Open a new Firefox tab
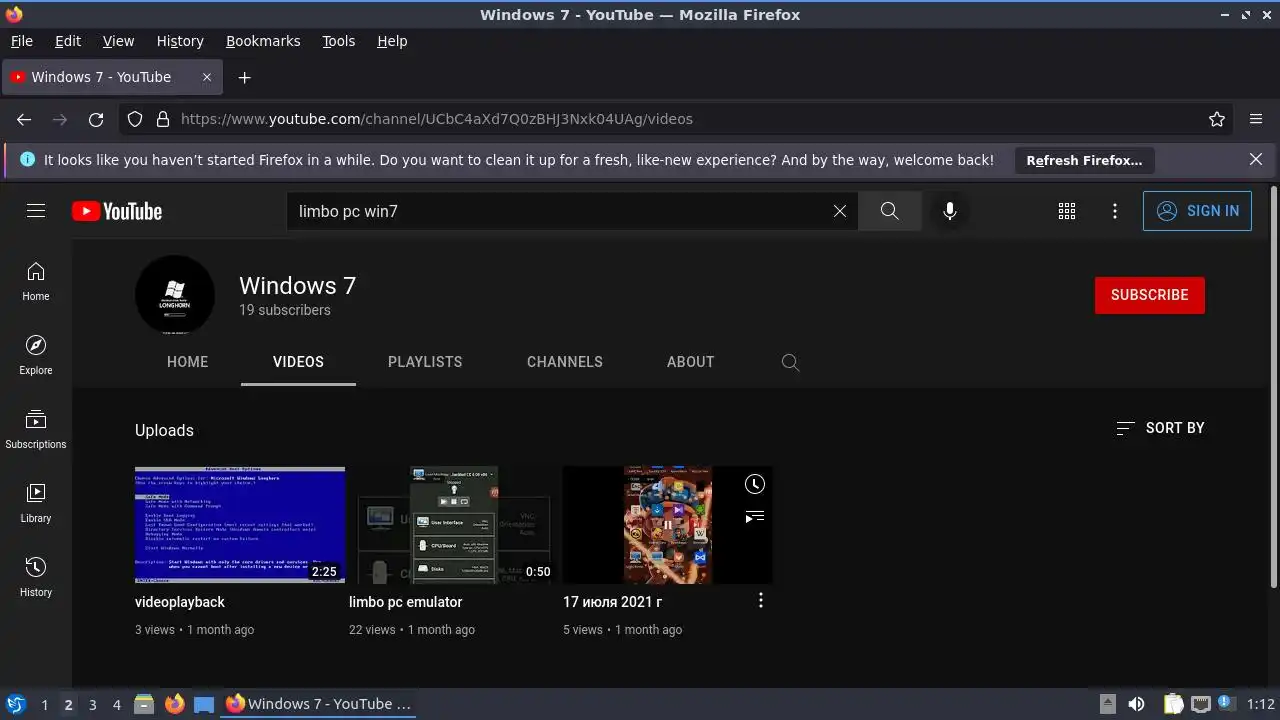This screenshot has width=1280, height=720. pos(244,77)
